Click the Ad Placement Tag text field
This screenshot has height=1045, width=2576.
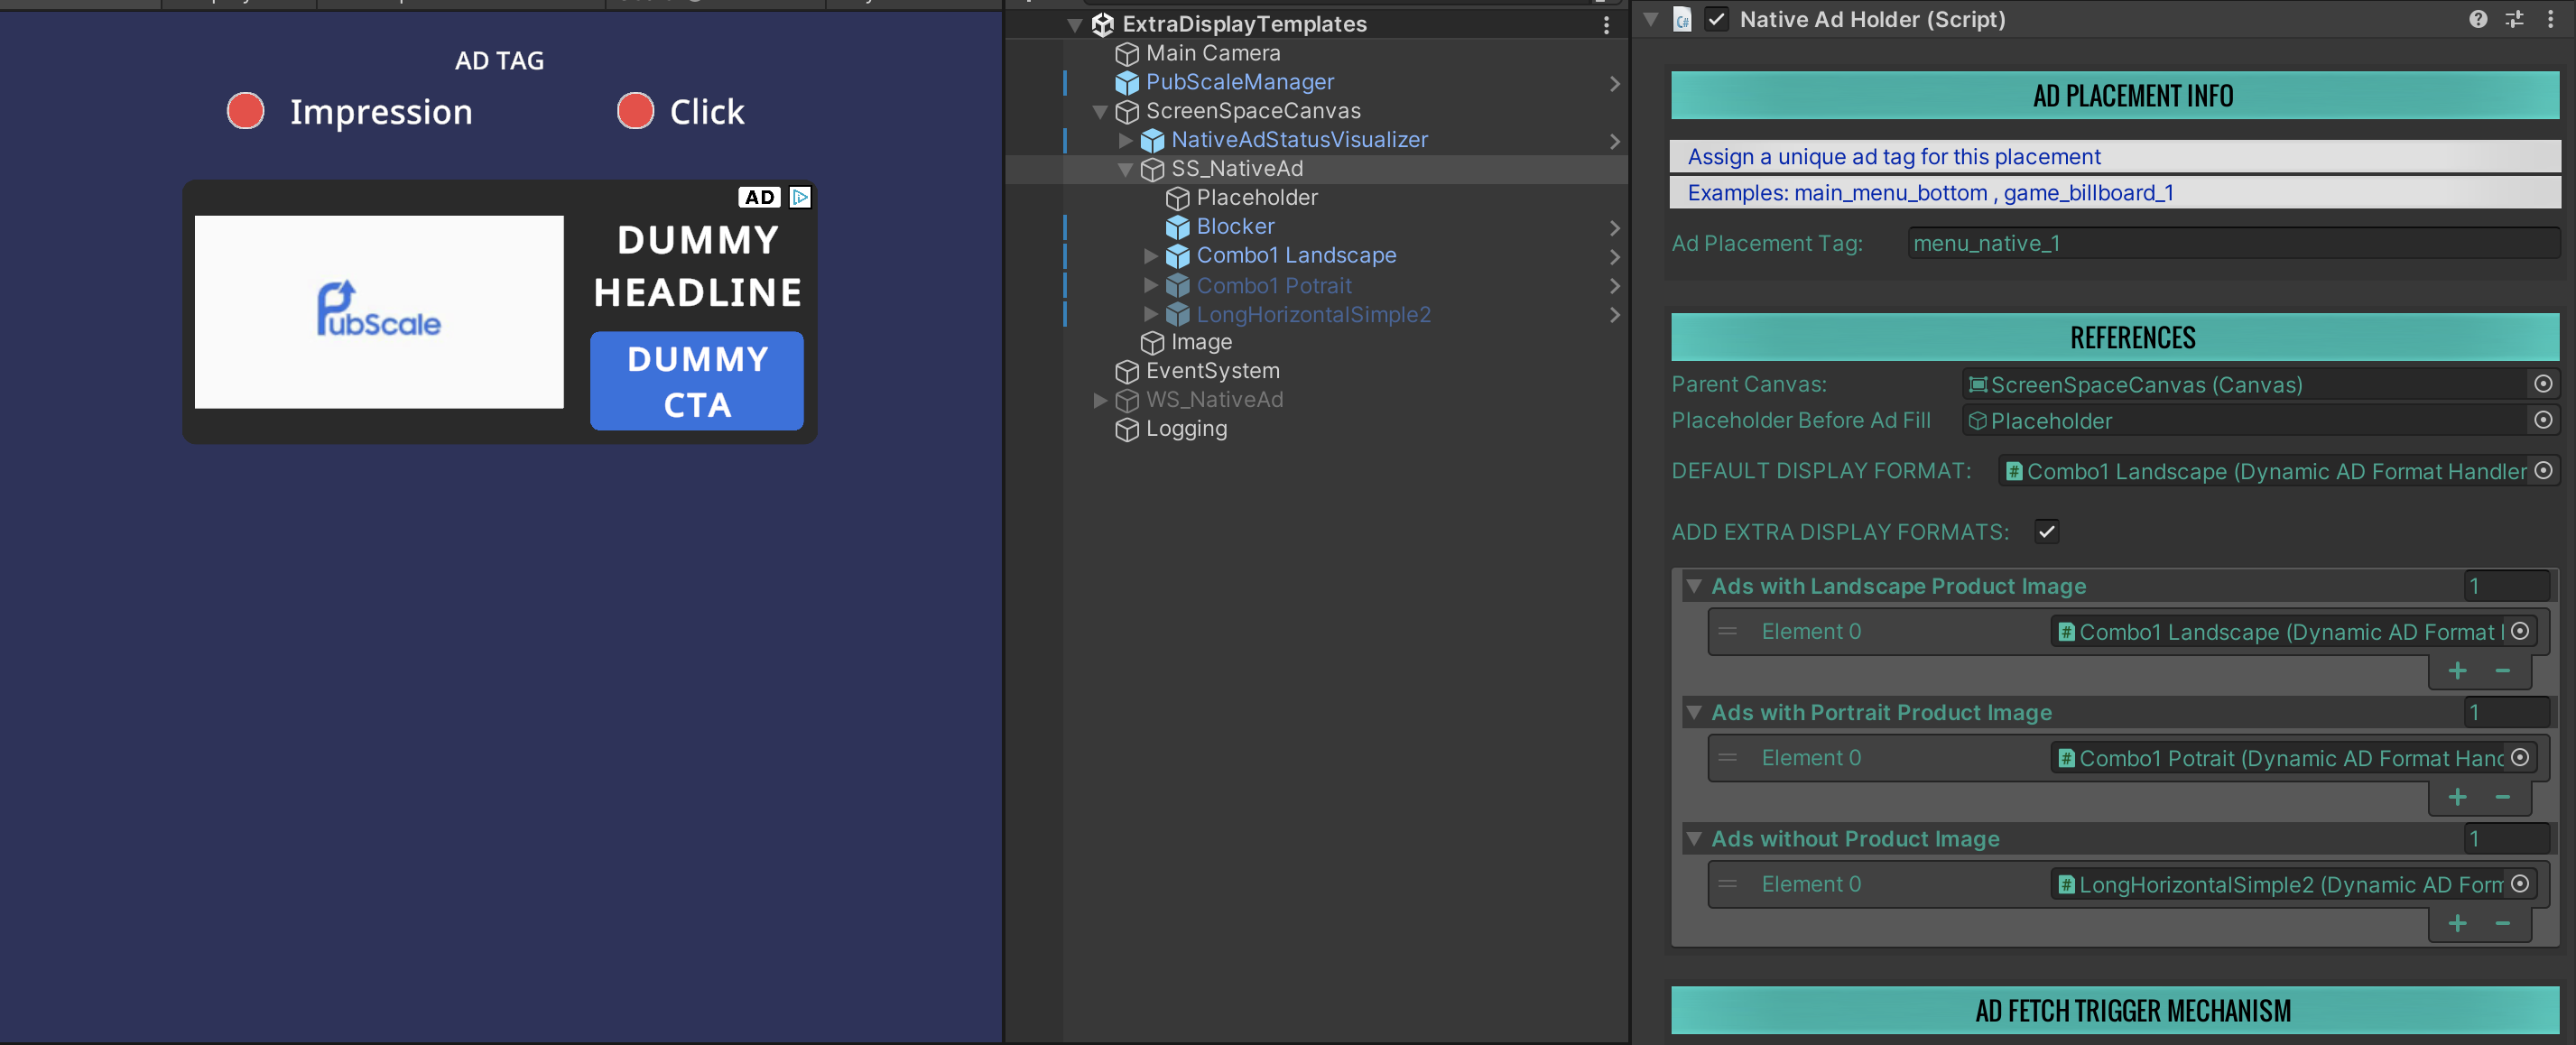point(2231,243)
